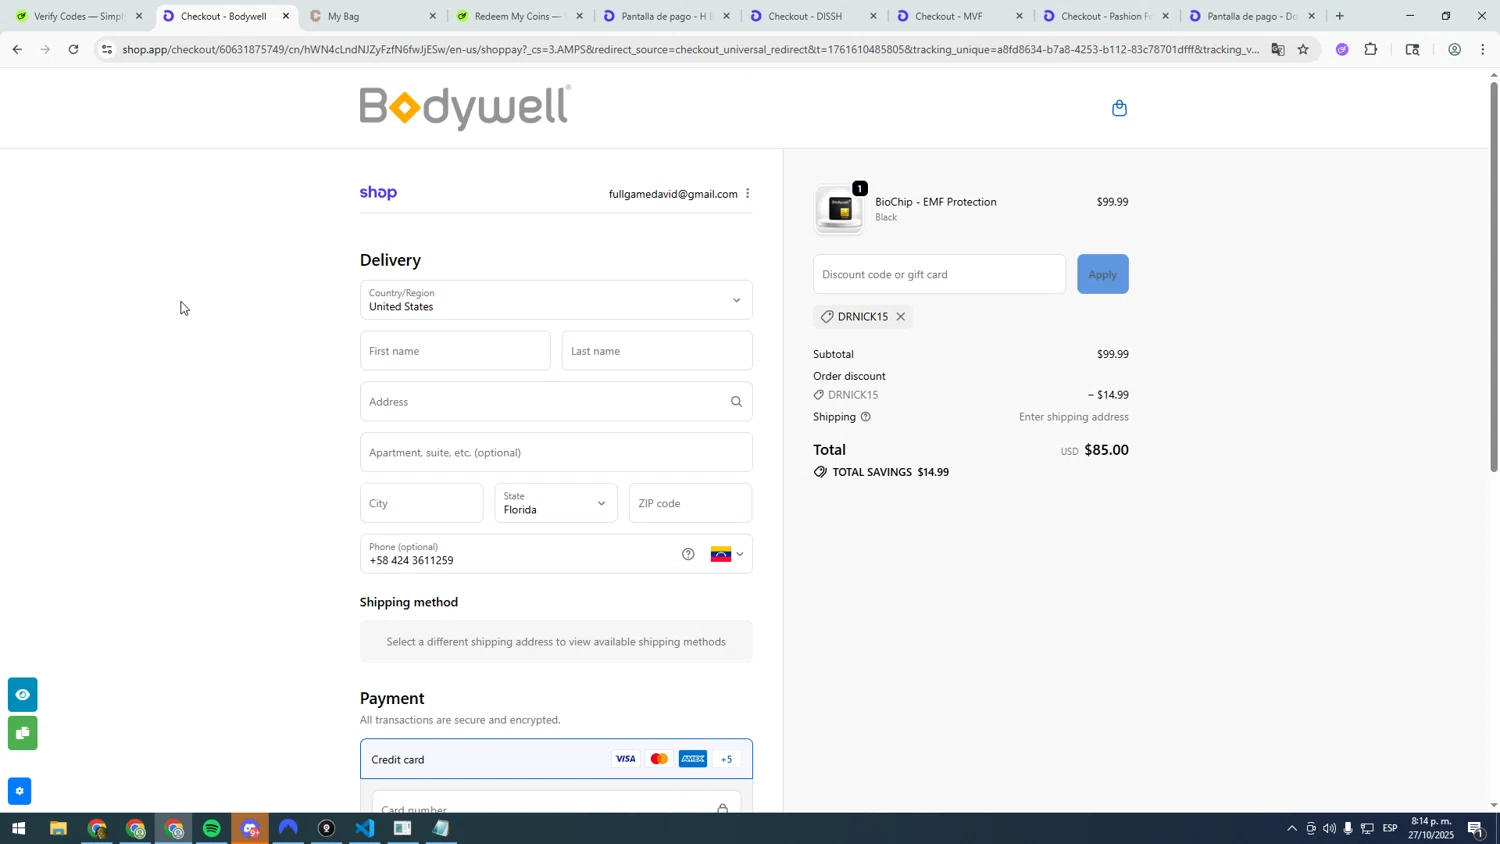Show the +5 additional card brands

727,759
